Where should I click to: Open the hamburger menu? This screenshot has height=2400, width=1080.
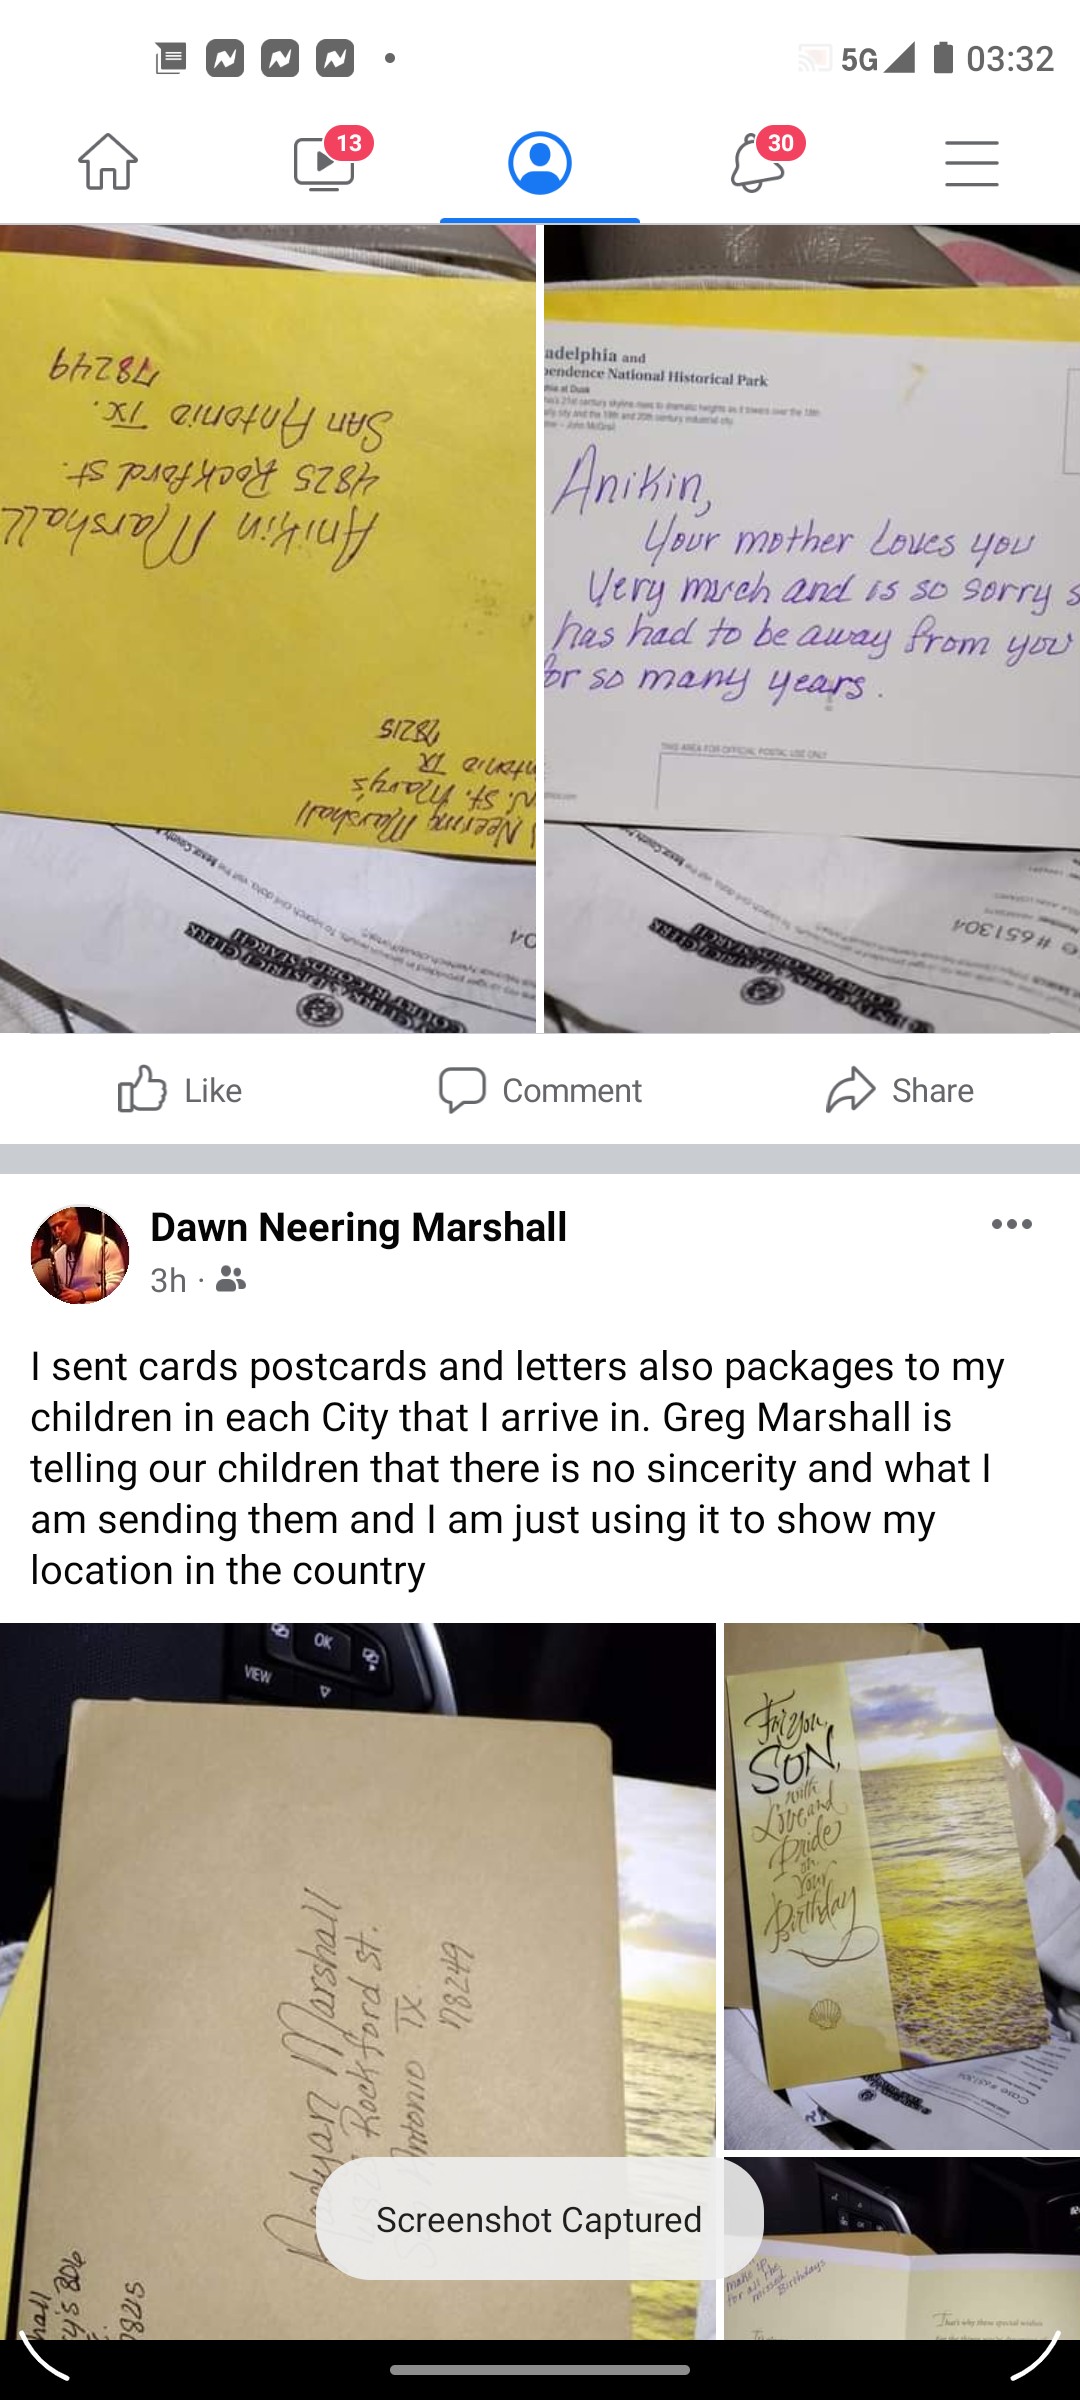coord(972,163)
